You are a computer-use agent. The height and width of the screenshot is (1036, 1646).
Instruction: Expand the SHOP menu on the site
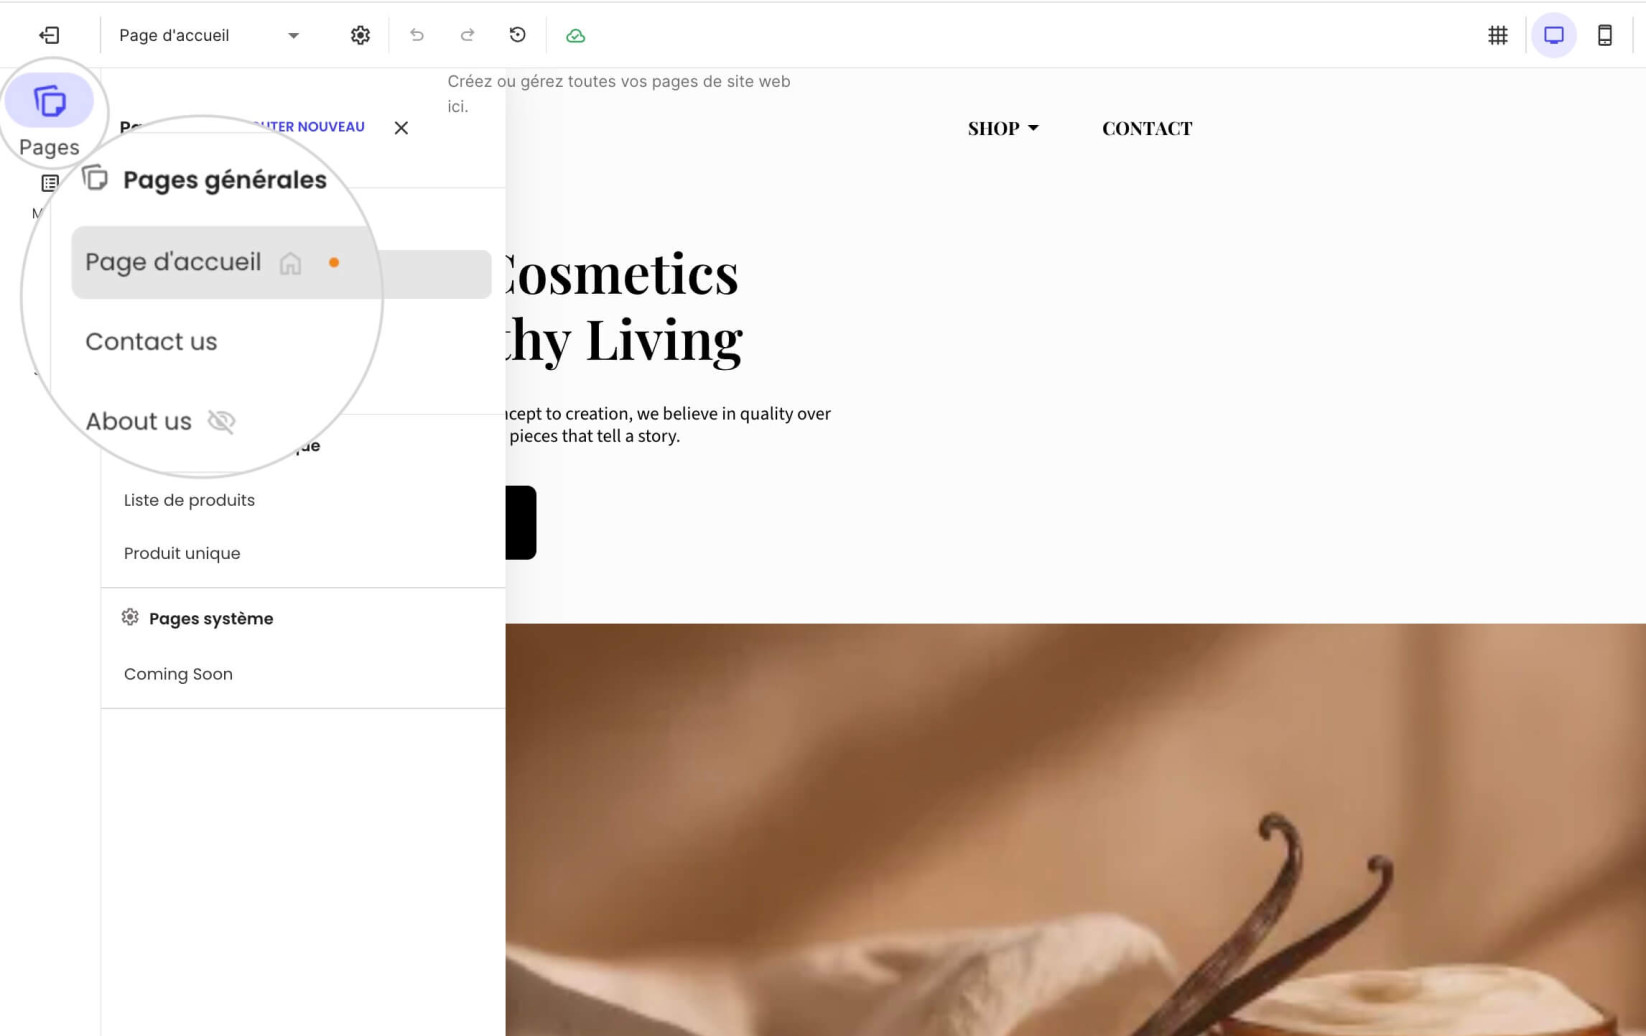tap(1003, 128)
